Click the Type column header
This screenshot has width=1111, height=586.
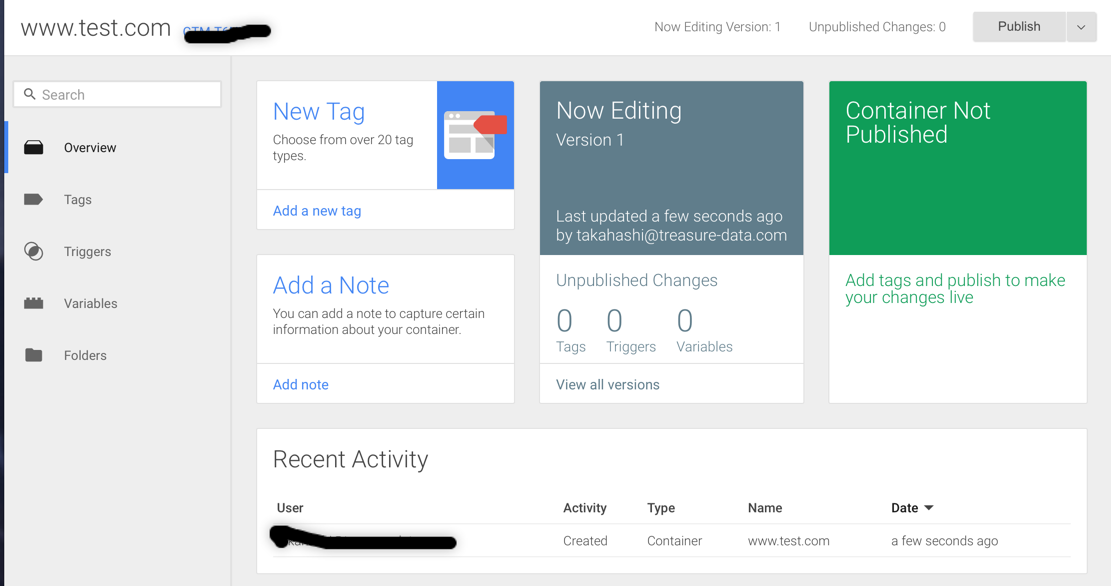point(660,507)
